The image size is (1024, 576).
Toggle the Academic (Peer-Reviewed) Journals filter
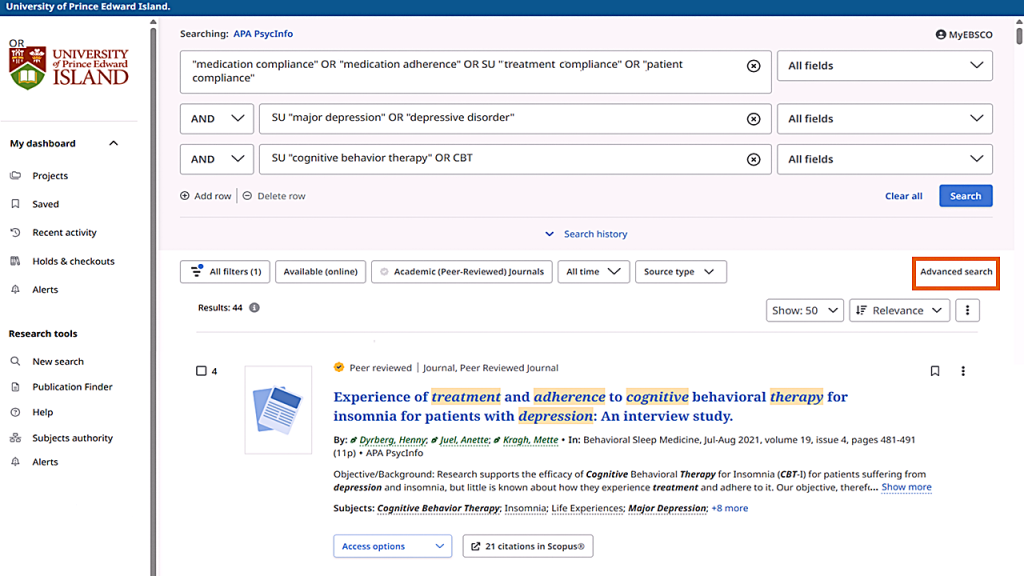coord(461,272)
